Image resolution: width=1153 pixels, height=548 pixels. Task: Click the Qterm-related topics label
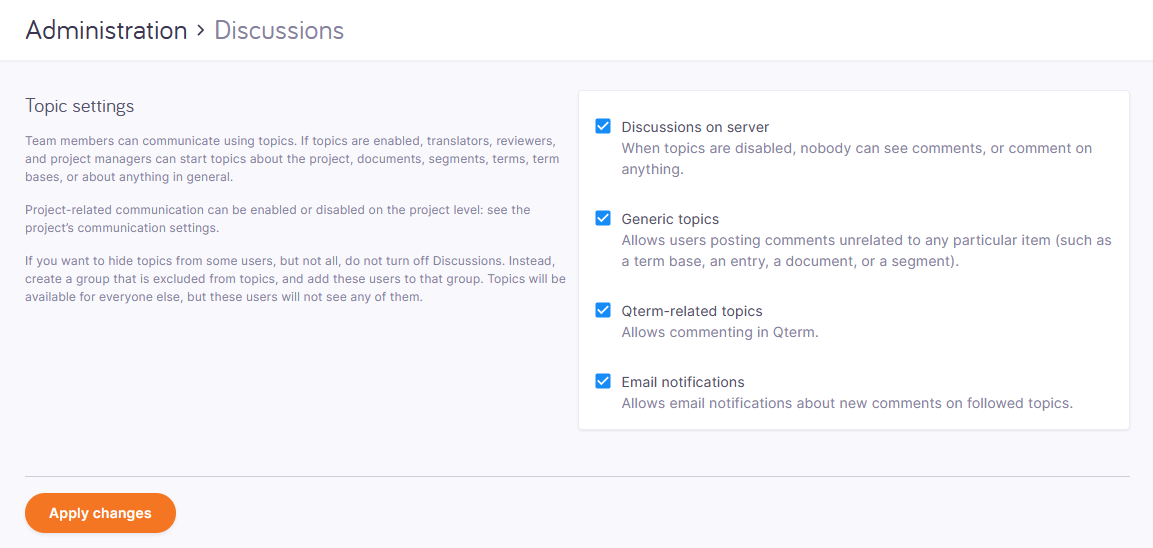[691, 311]
